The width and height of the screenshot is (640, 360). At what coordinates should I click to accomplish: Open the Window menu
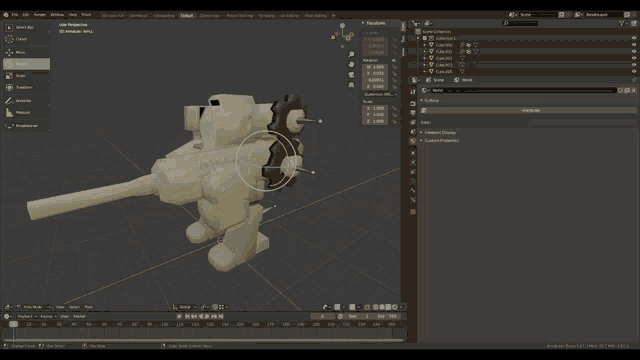(x=57, y=15)
